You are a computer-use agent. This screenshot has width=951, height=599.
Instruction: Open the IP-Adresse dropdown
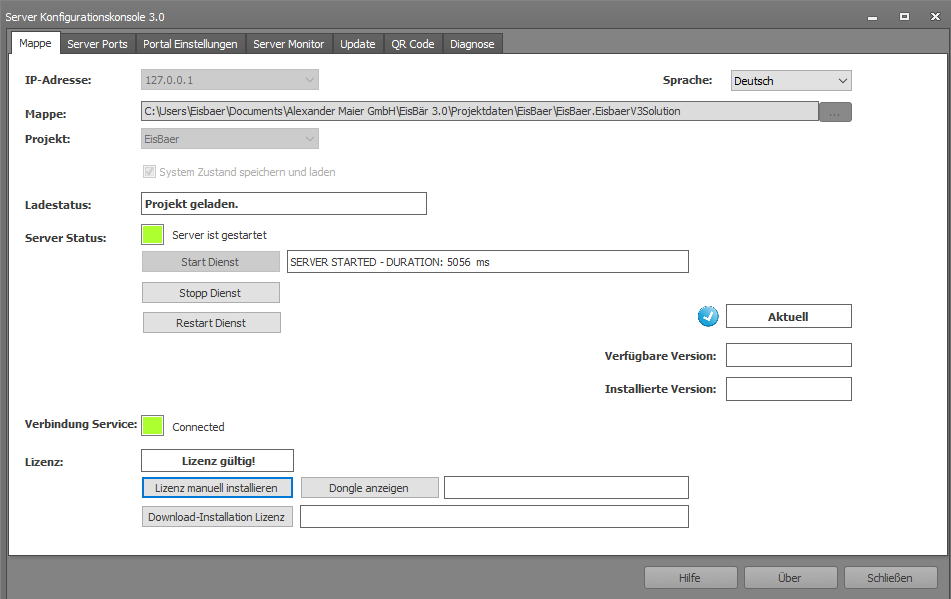coord(230,80)
